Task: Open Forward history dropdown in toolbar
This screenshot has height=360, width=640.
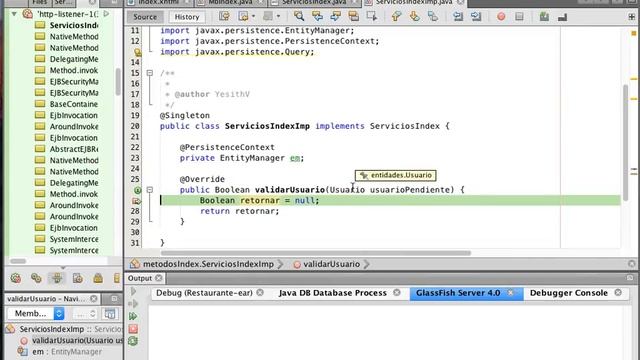Action: point(278,17)
